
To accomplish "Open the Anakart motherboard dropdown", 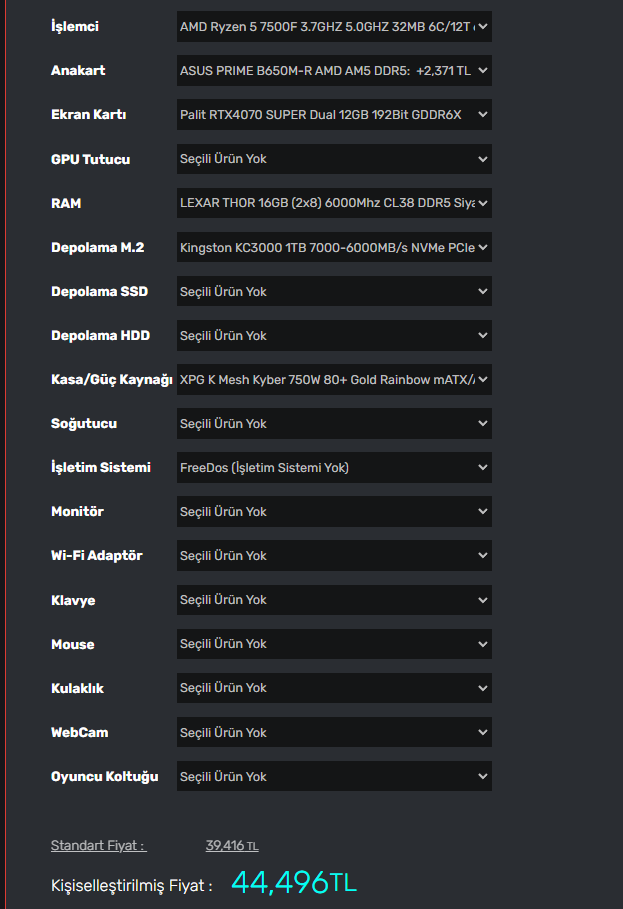I will [334, 71].
